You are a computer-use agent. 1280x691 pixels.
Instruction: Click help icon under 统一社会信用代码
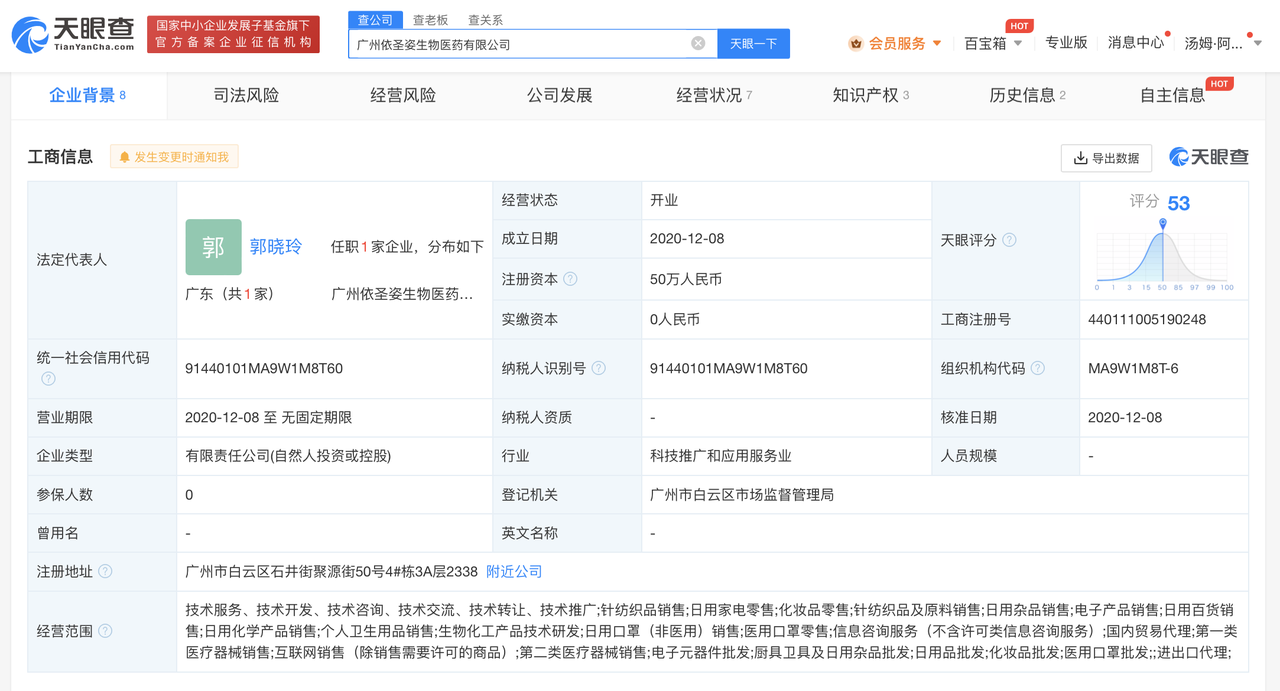pyautogui.click(x=48, y=379)
